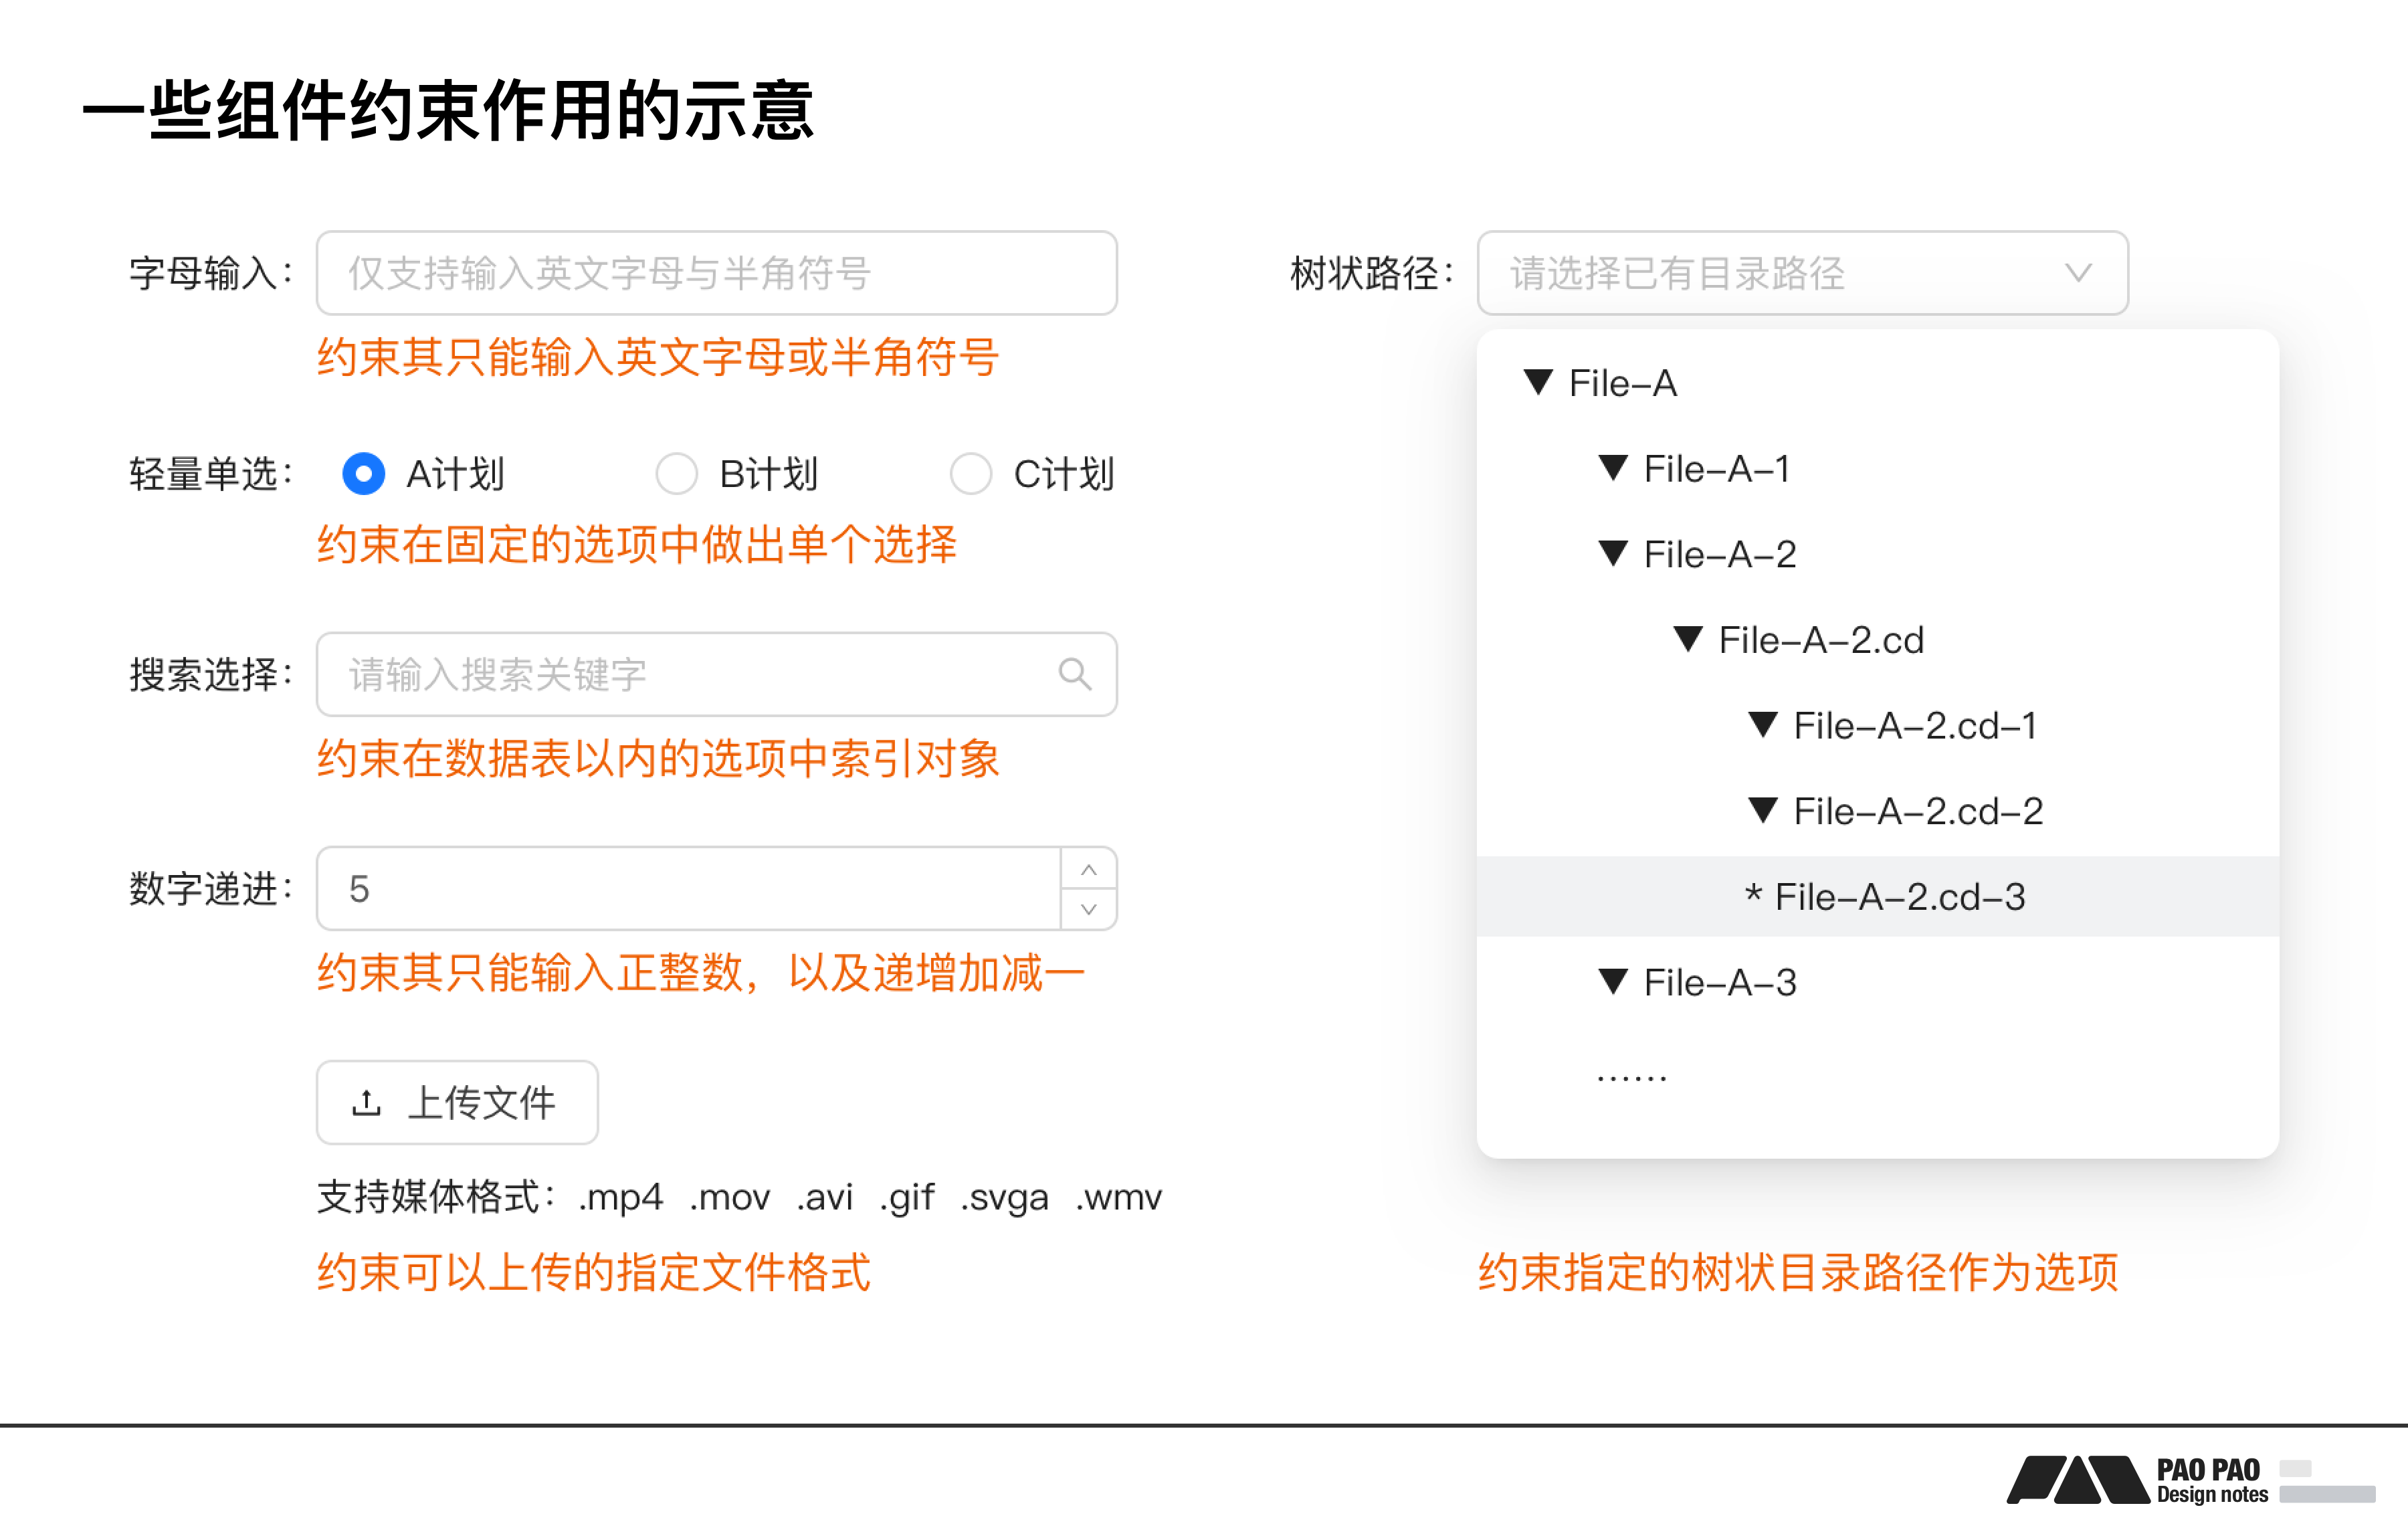This screenshot has width=2408, height=1536.
Task: Click the File–A–2.cd–1 label text
Action: click(x=1915, y=725)
